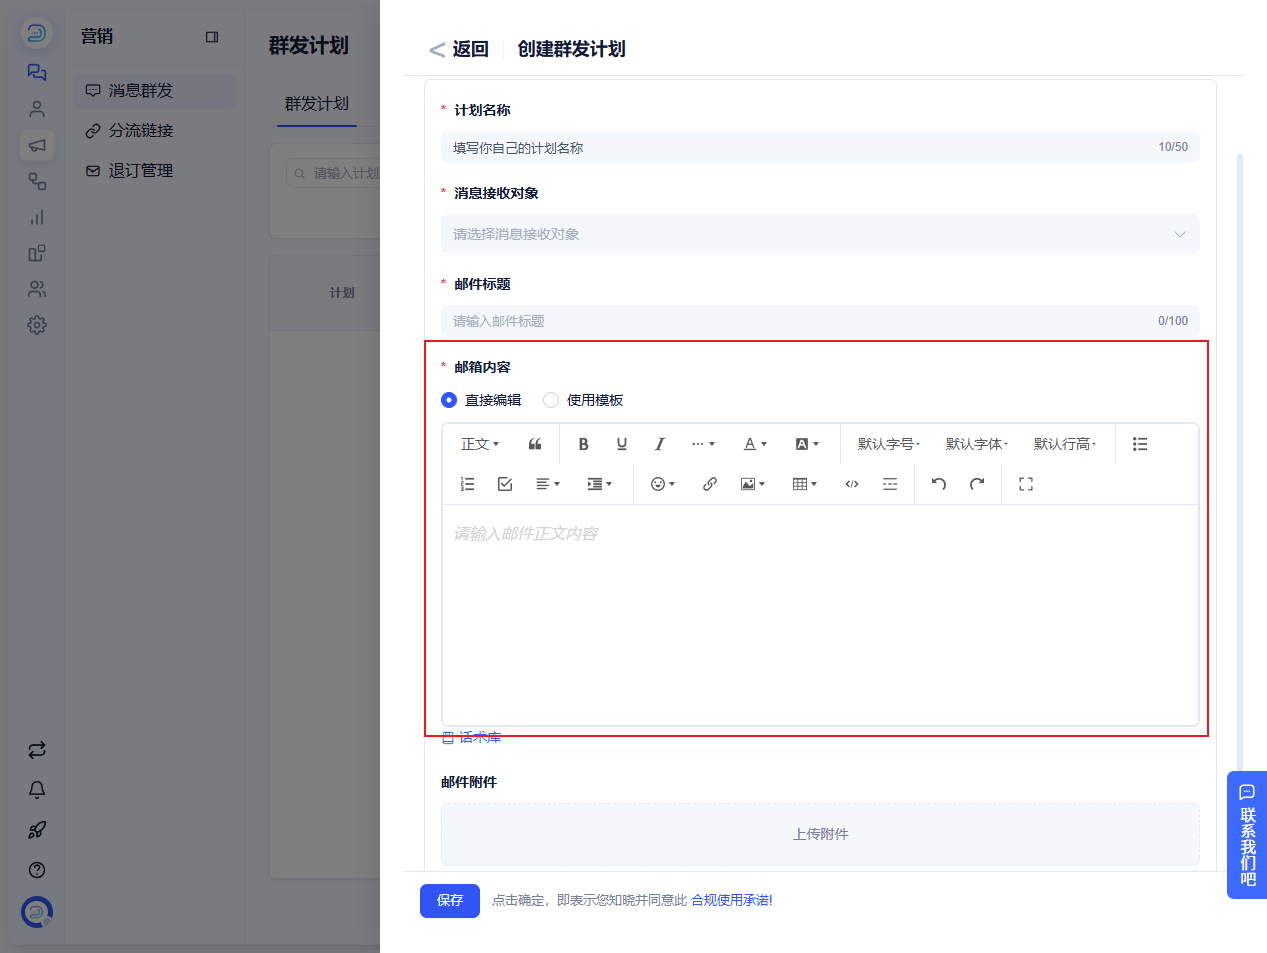Open the background color dropdown
Screen dimensions: 1267x953
pyautogui.click(x=808, y=444)
